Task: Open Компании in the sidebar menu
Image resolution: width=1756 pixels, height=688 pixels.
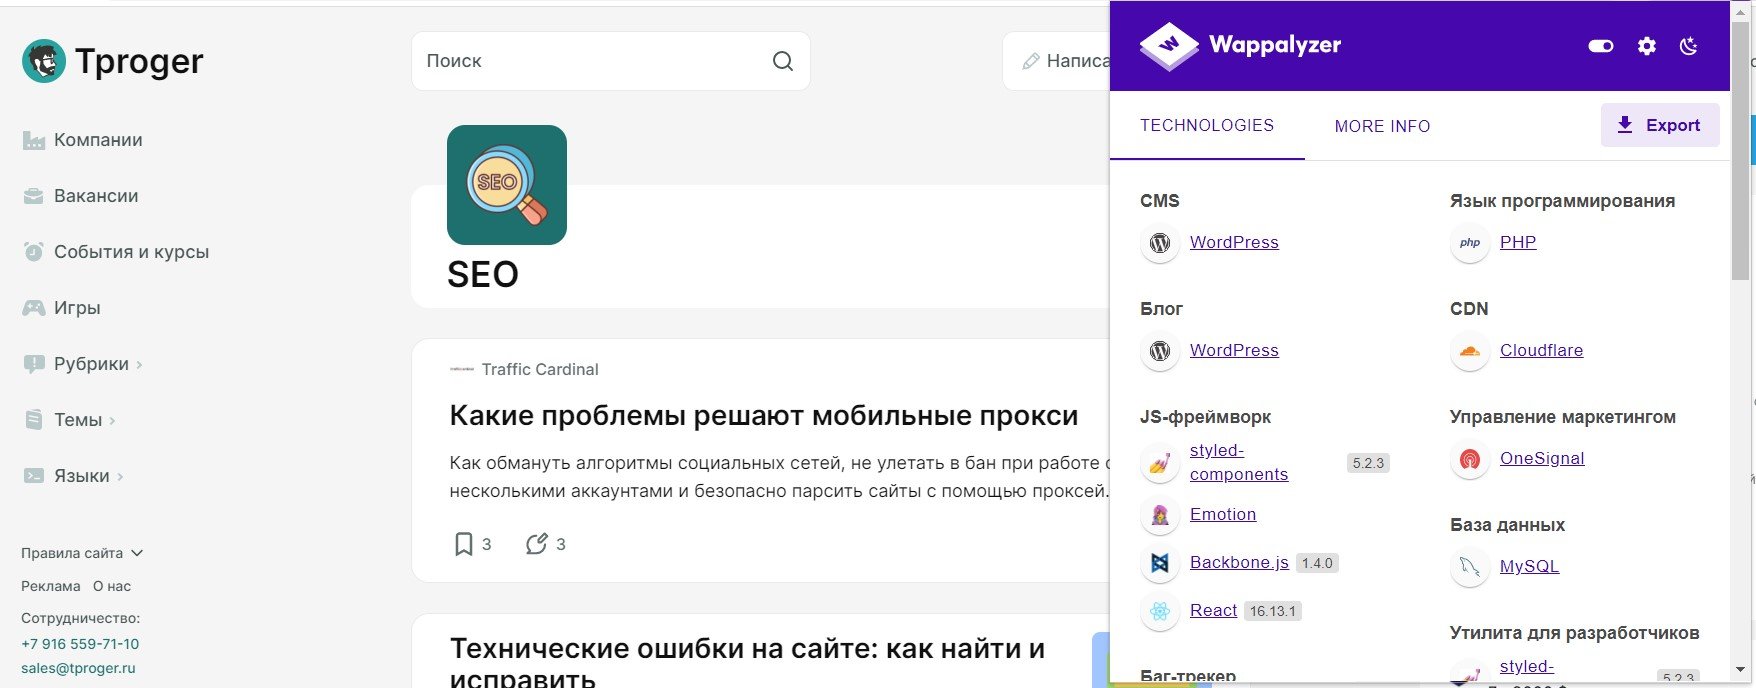Action: (x=98, y=140)
